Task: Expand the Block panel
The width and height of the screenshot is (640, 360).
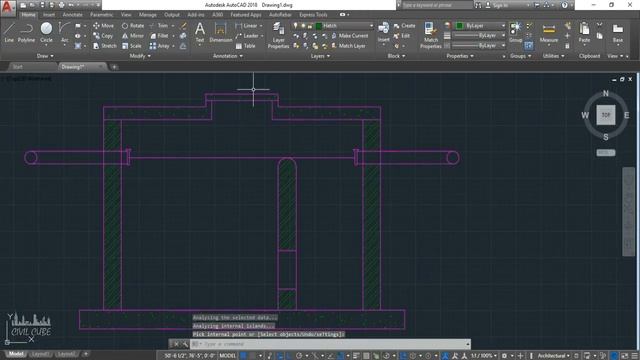Action: click(396, 56)
